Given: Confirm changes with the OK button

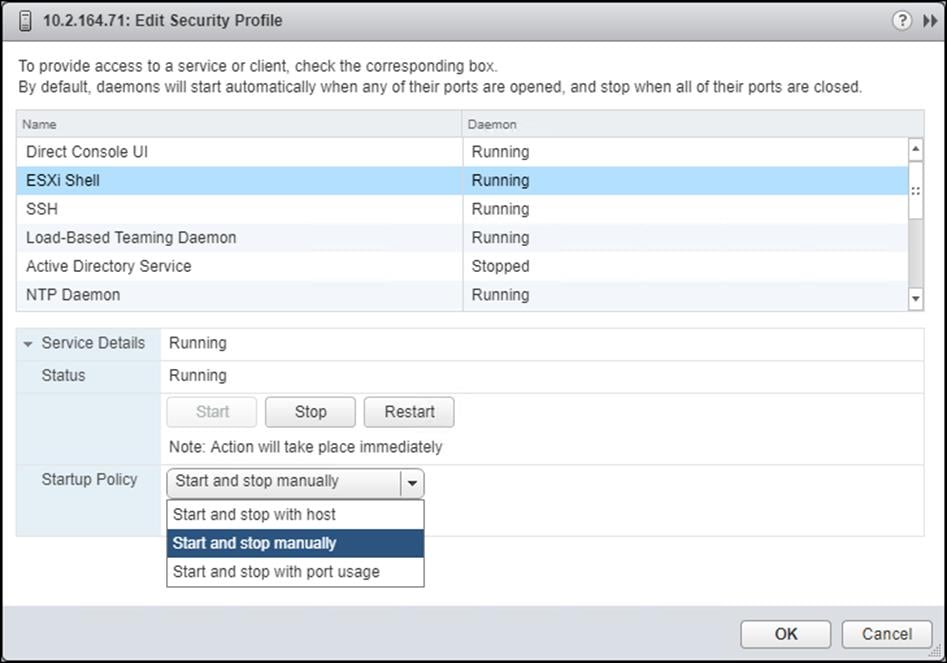Looking at the screenshot, I should tap(784, 634).
